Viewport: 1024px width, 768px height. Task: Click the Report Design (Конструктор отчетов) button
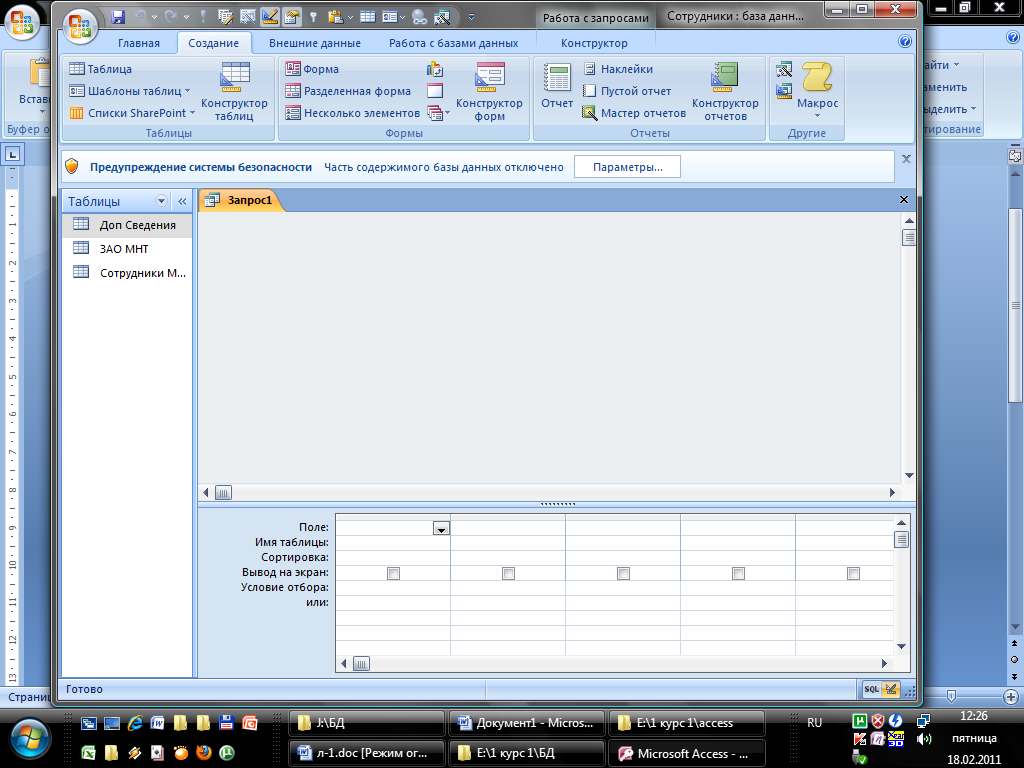pyautogui.click(x=725, y=92)
